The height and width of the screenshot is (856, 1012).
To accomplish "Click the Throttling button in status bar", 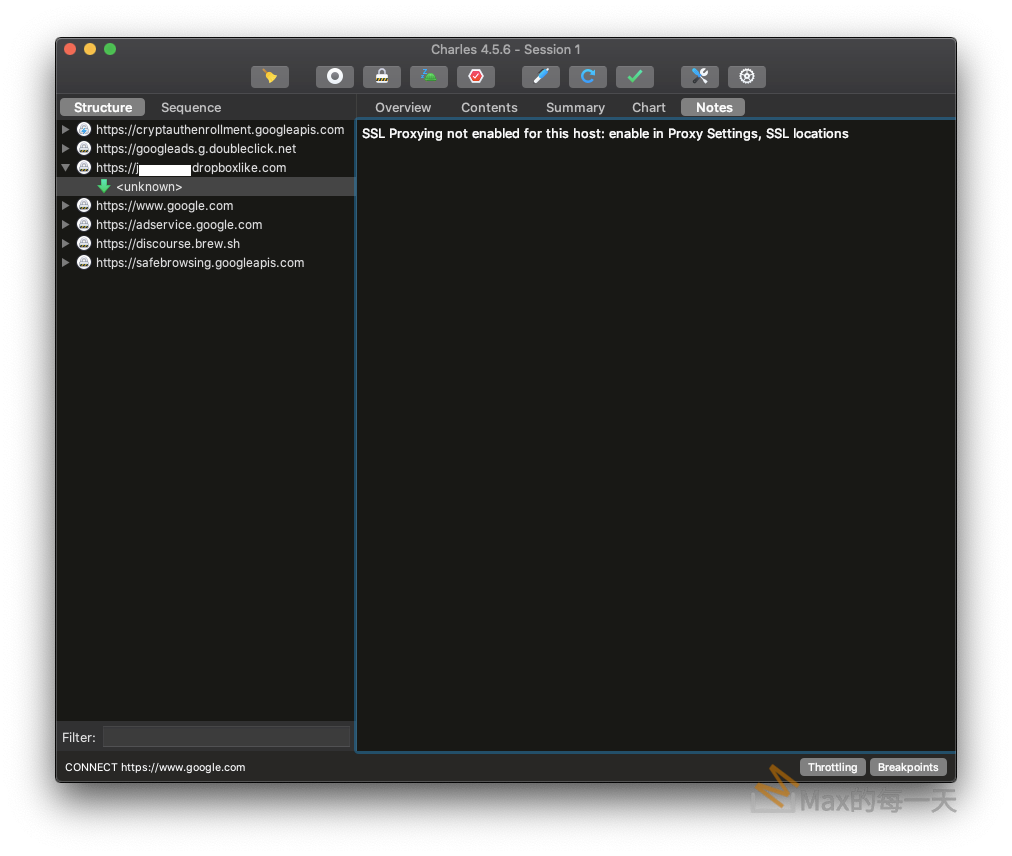I will [832, 767].
